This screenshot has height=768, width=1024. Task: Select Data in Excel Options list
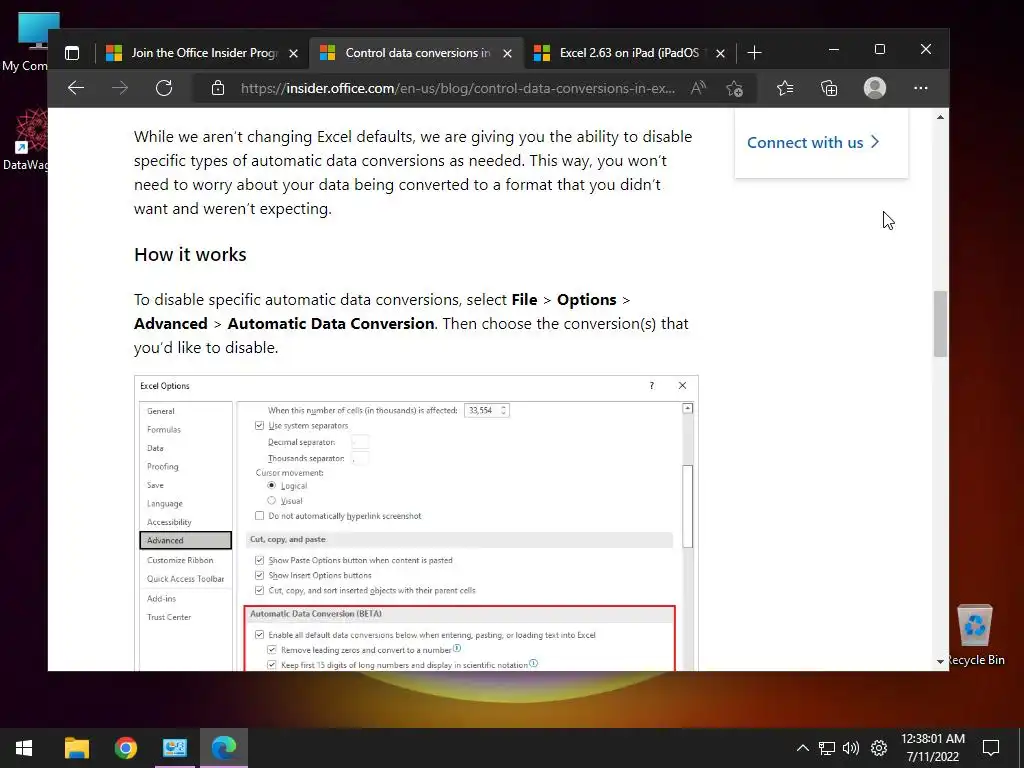coord(155,448)
